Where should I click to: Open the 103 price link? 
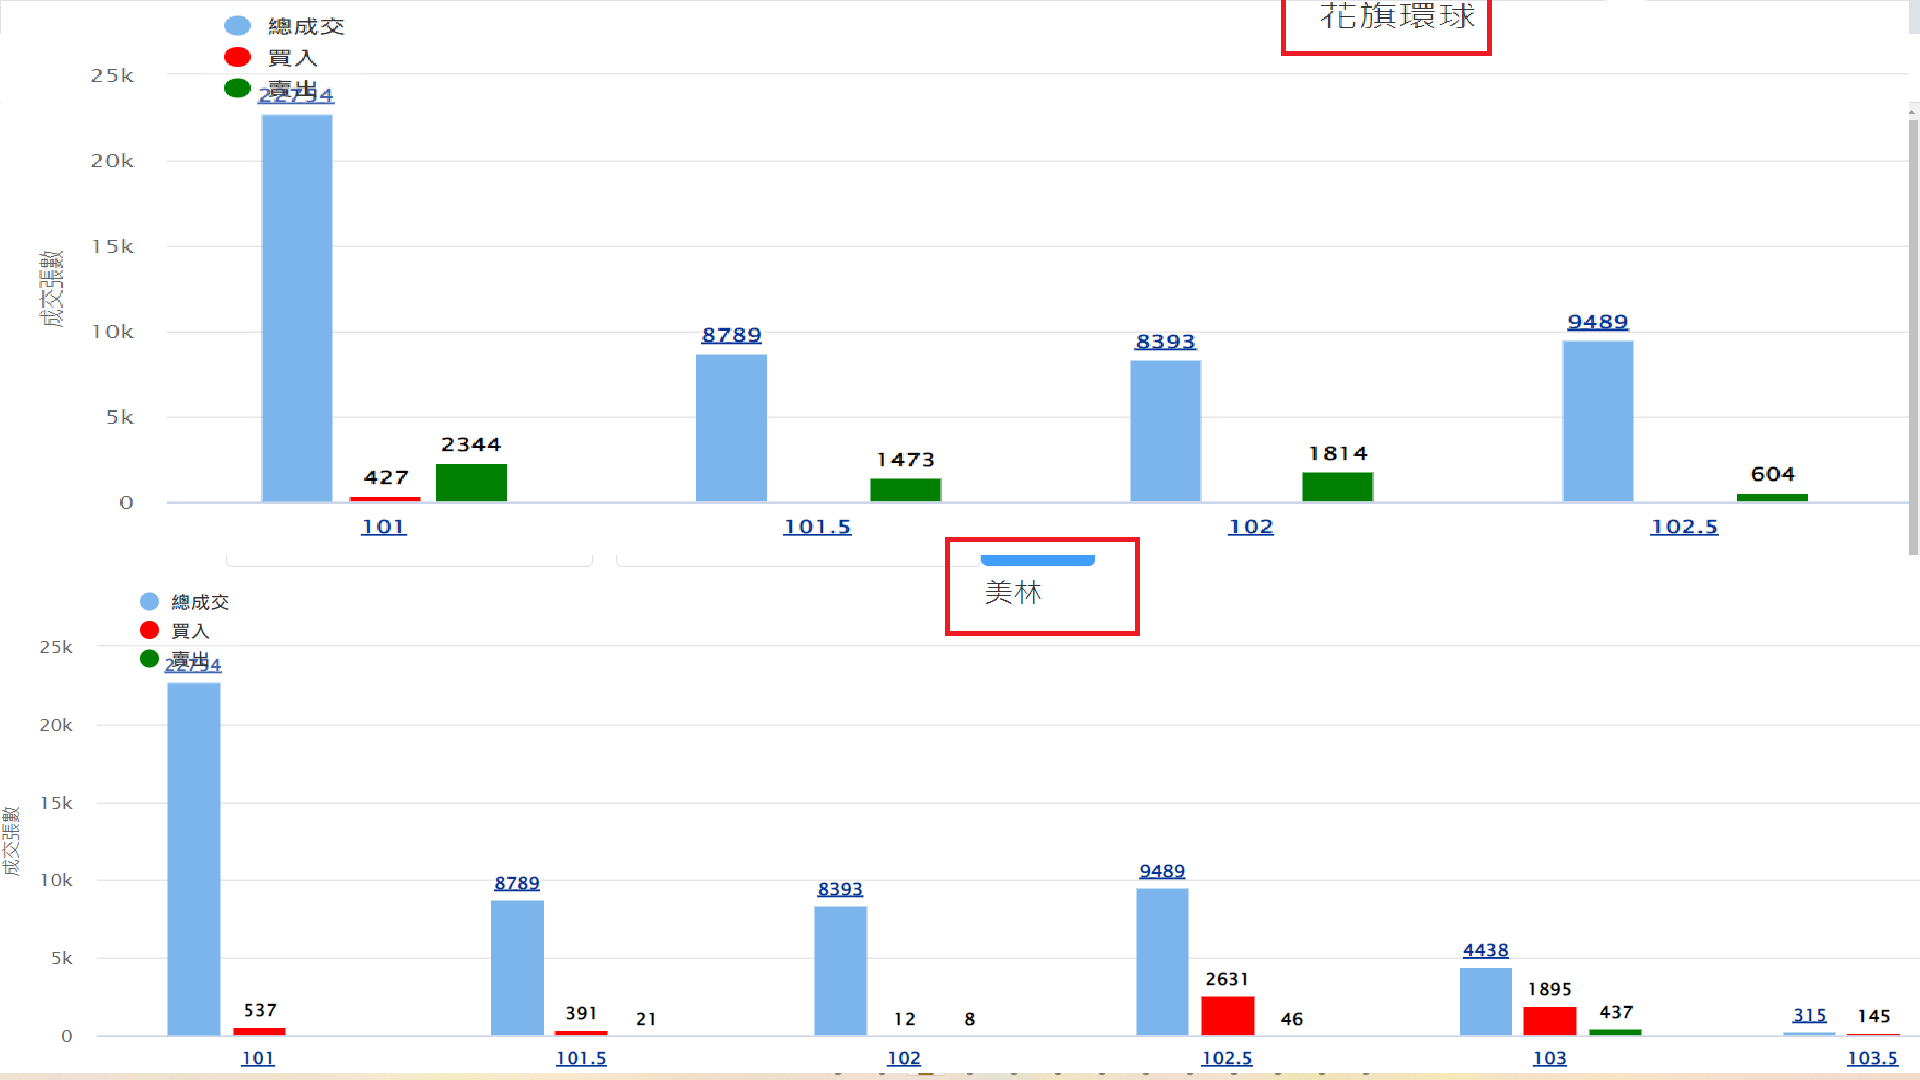1549,1058
